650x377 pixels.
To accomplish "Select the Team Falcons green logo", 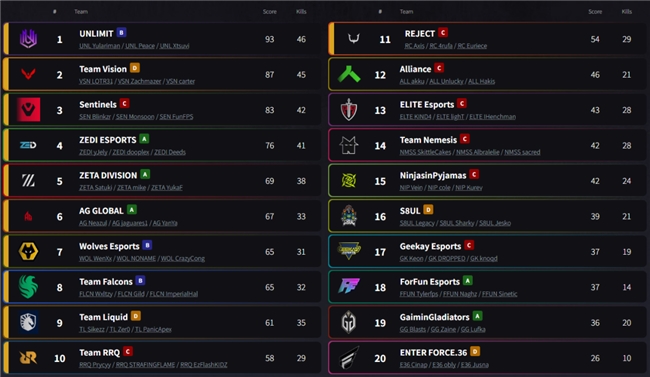I will (29, 287).
